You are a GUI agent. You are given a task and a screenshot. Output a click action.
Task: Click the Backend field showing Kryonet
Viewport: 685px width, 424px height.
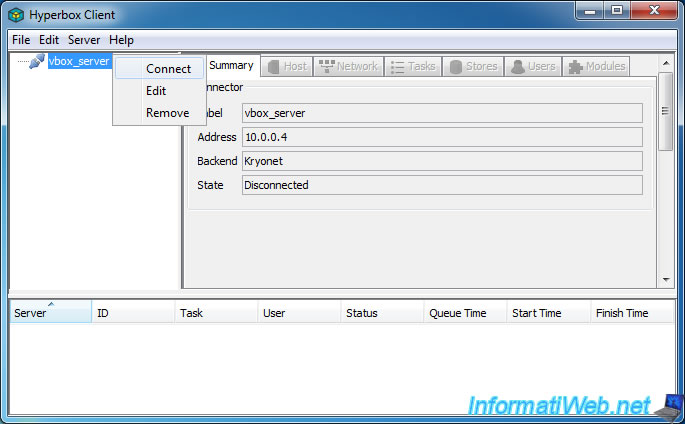point(442,161)
